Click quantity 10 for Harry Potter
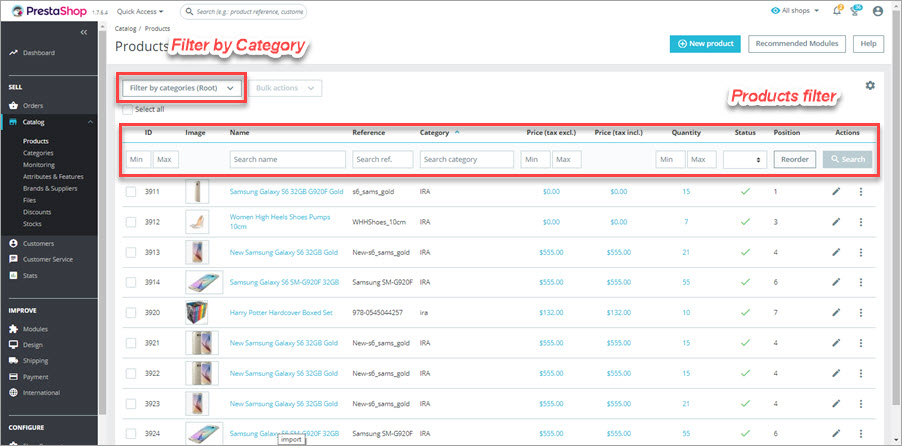 coord(686,312)
